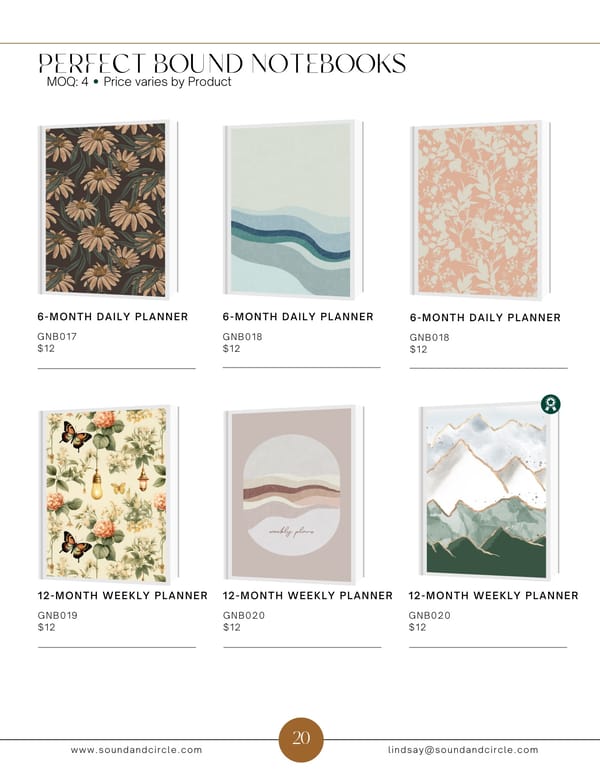
Task: Click product code GNB017
Action: tap(57, 337)
